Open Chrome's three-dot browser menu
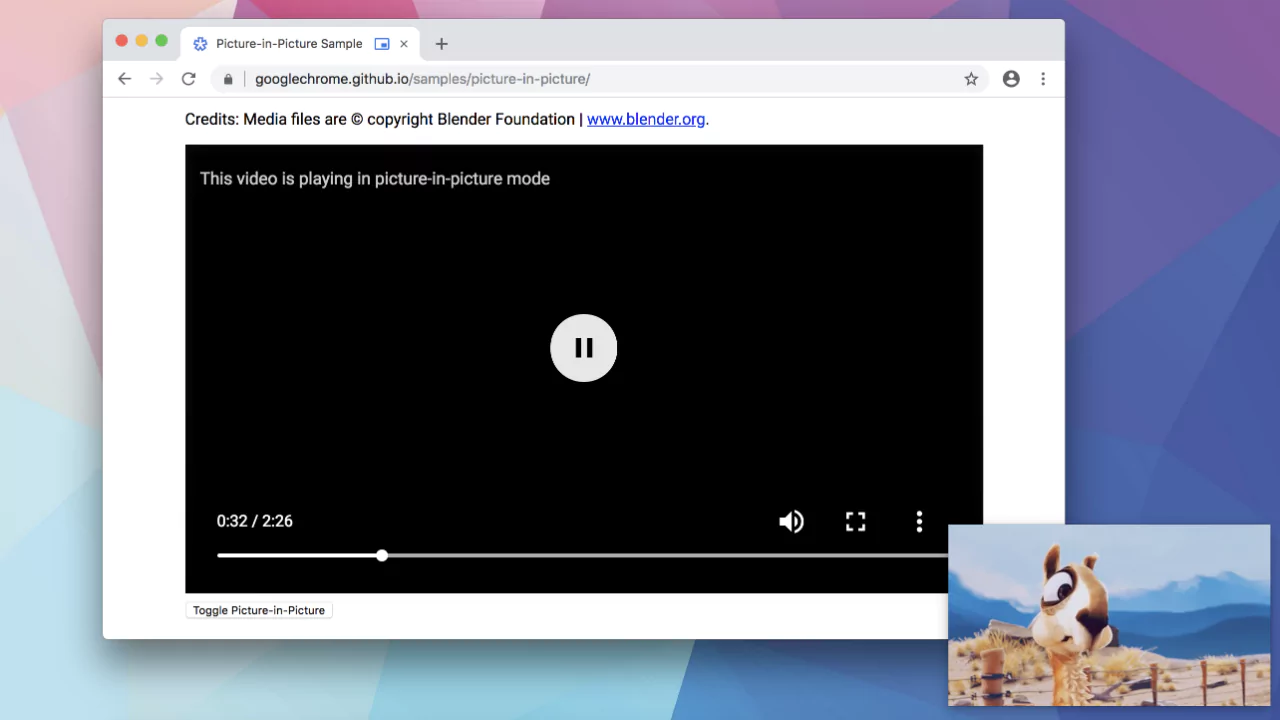Image resolution: width=1280 pixels, height=720 pixels. point(1043,79)
